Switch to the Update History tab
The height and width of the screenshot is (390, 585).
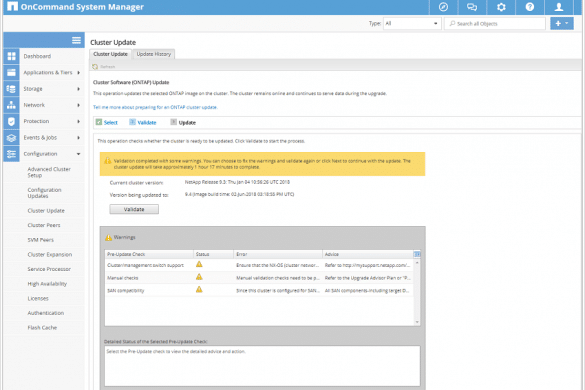click(154, 54)
